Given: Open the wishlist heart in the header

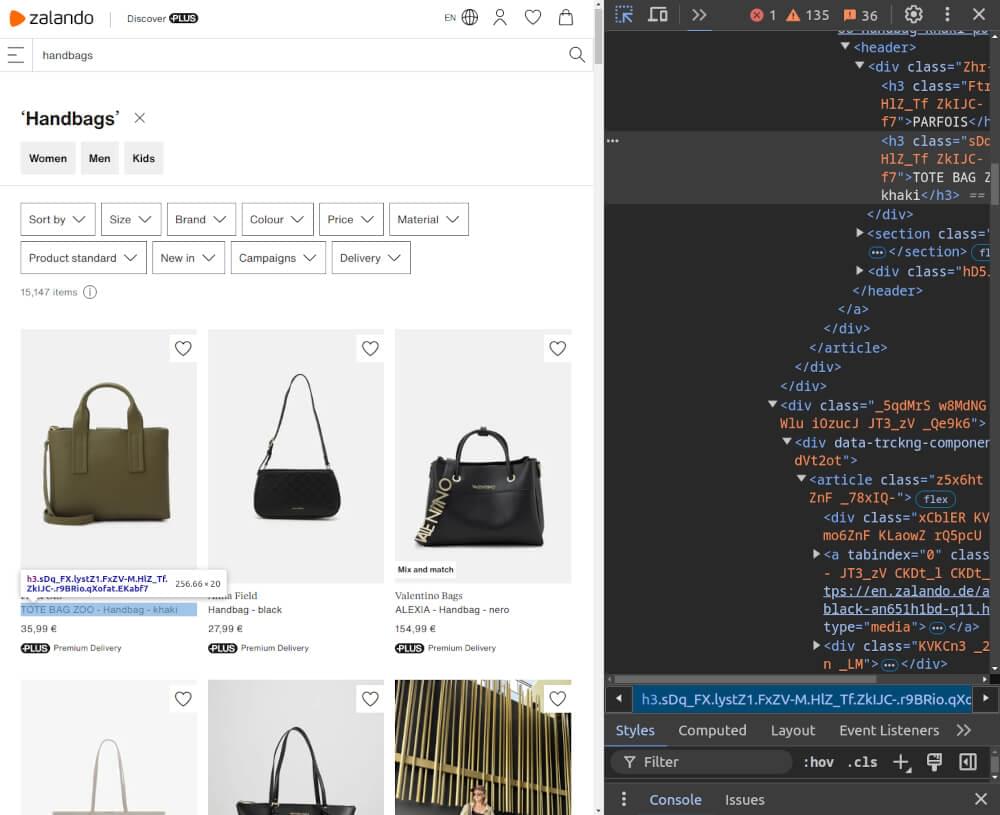Looking at the screenshot, I should click(x=533, y=17).
